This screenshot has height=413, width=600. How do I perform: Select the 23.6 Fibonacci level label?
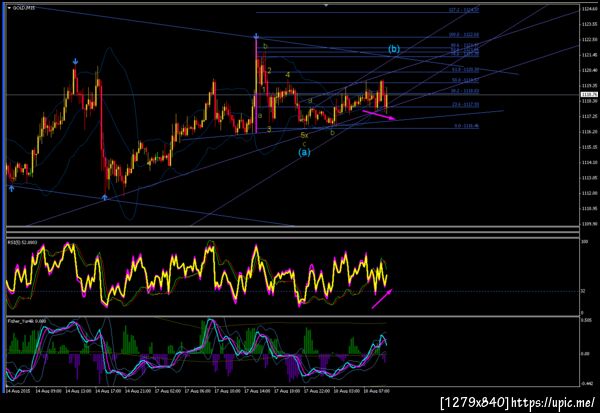pos(465,104)
